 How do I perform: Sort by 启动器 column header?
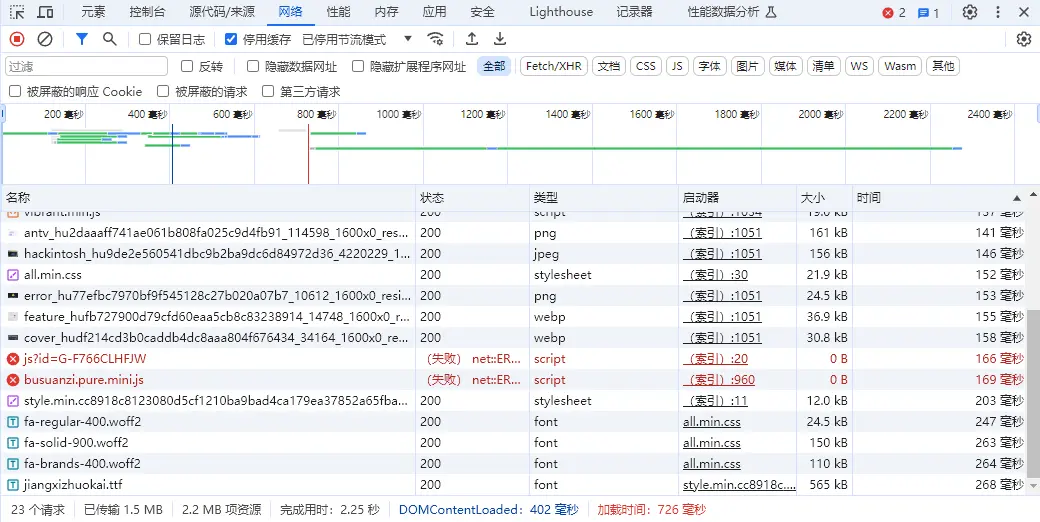738,198
